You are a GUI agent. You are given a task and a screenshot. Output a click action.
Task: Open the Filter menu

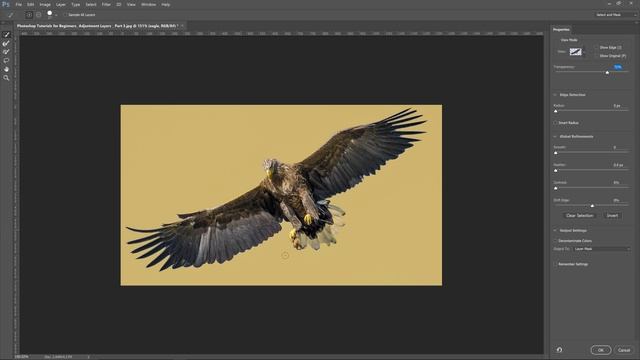(106, 4)
